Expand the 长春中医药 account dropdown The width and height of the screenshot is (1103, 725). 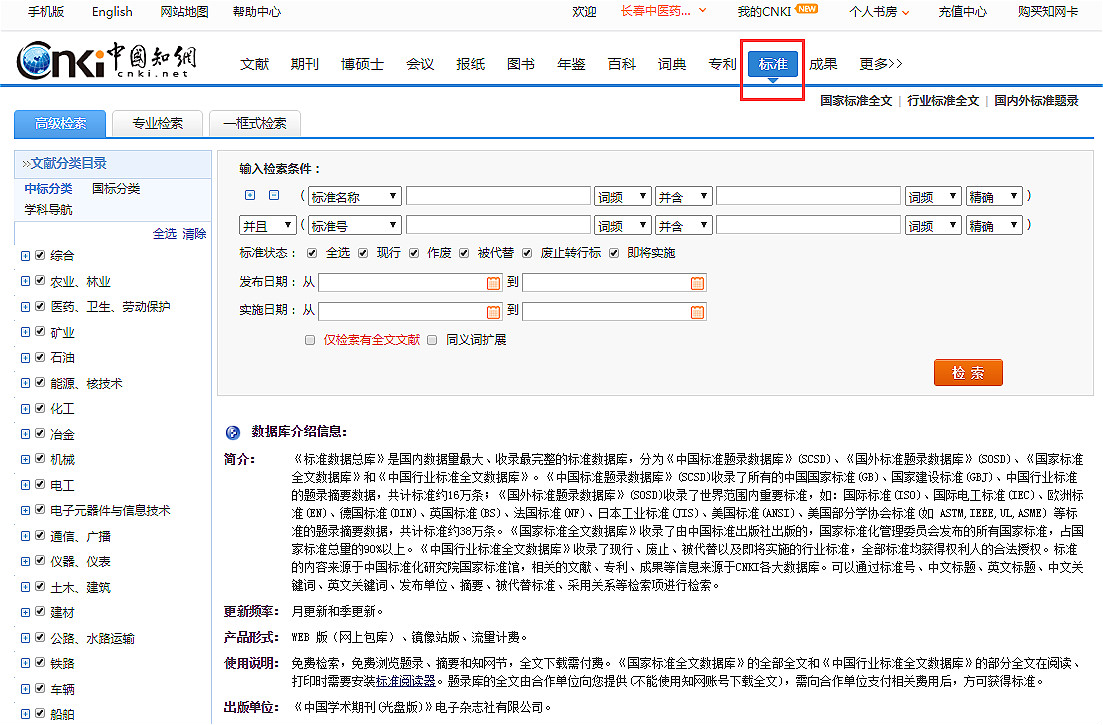pos(663,11)
